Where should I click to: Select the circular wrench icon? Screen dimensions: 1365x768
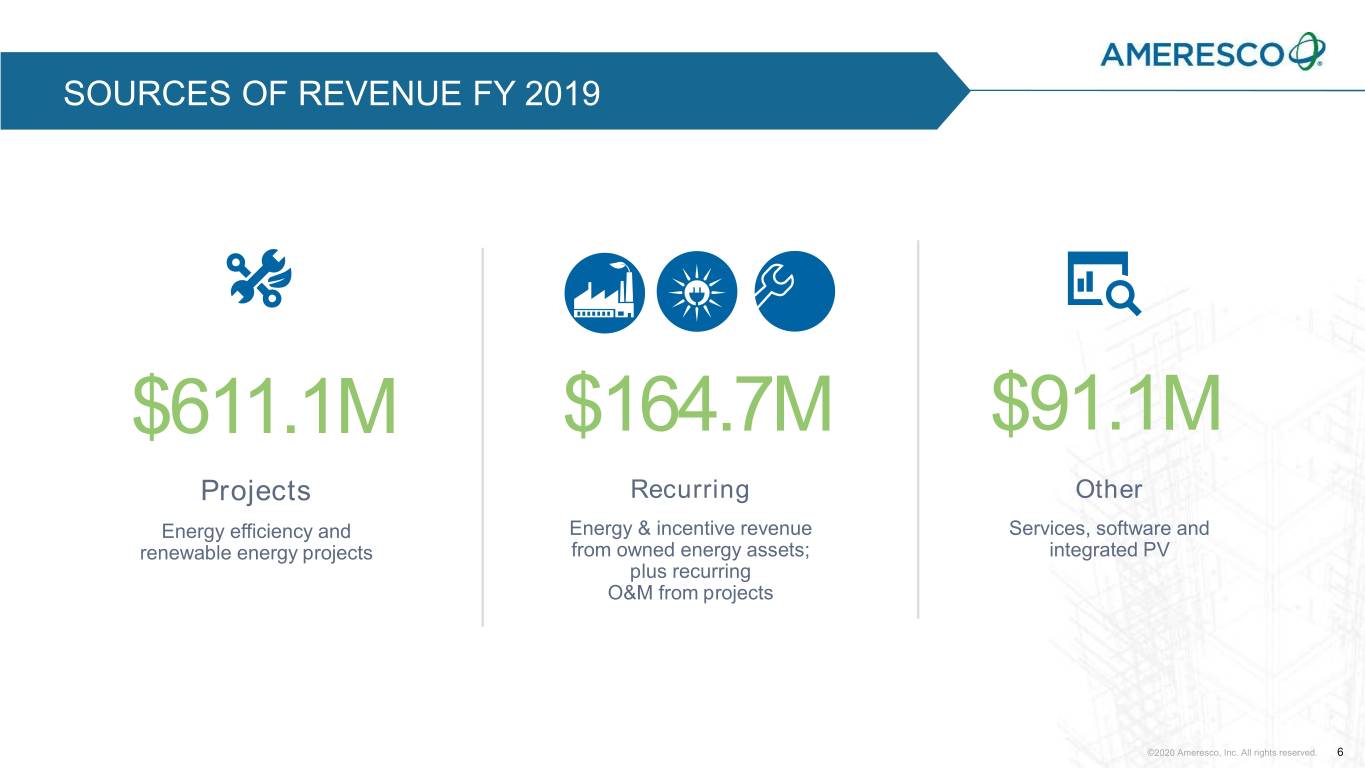tap(794, 290)
